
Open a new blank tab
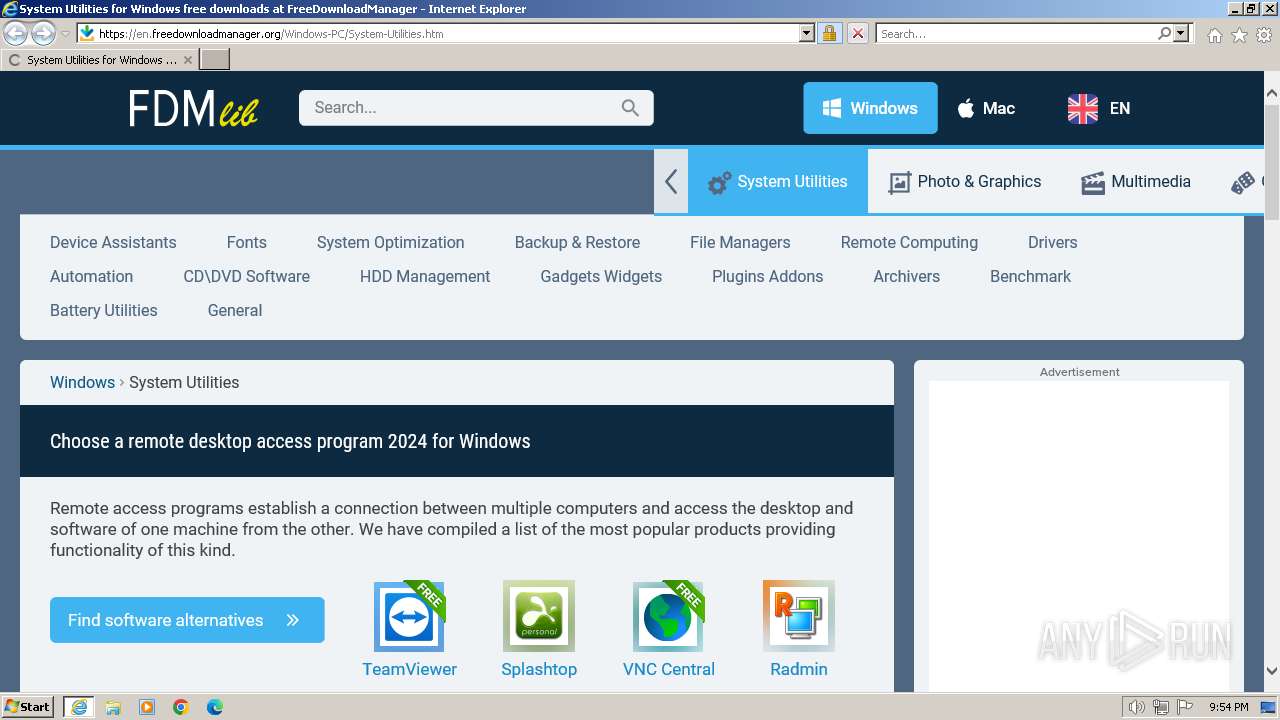(215, 60)
